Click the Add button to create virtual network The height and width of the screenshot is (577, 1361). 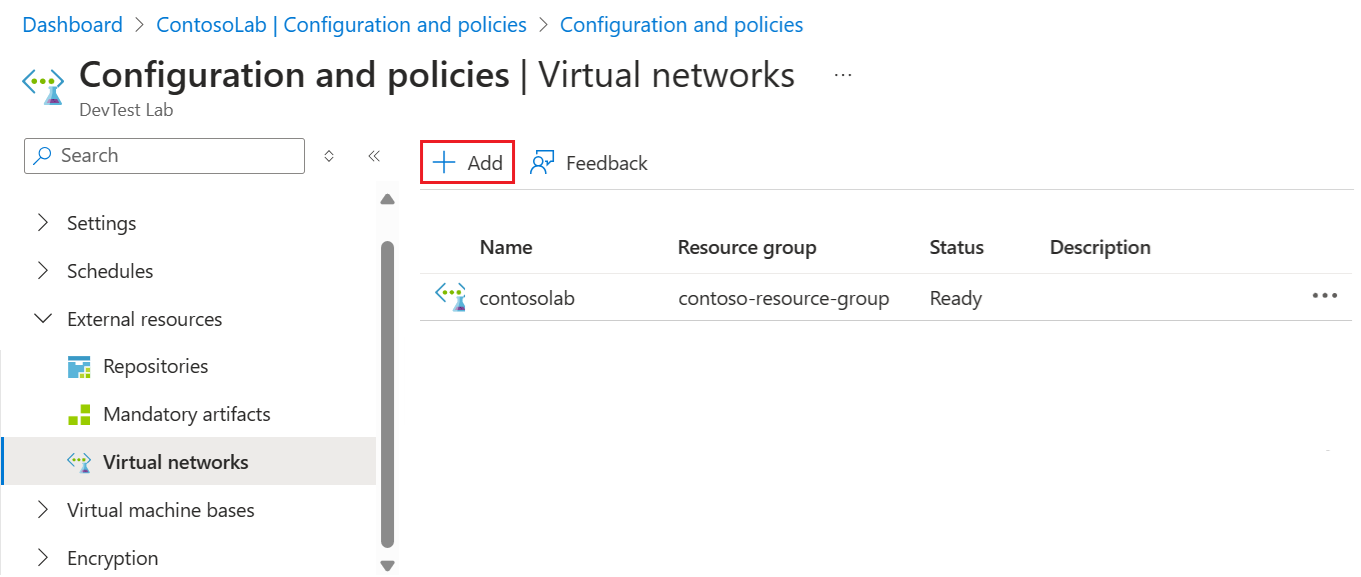467,162
